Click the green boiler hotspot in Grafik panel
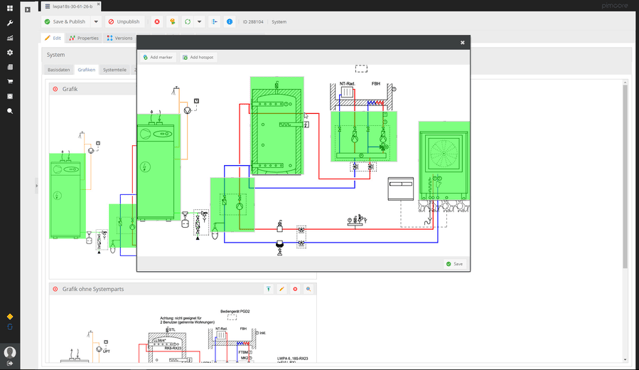Viewport: 639px width, 370px height. [x=68, y=196]
